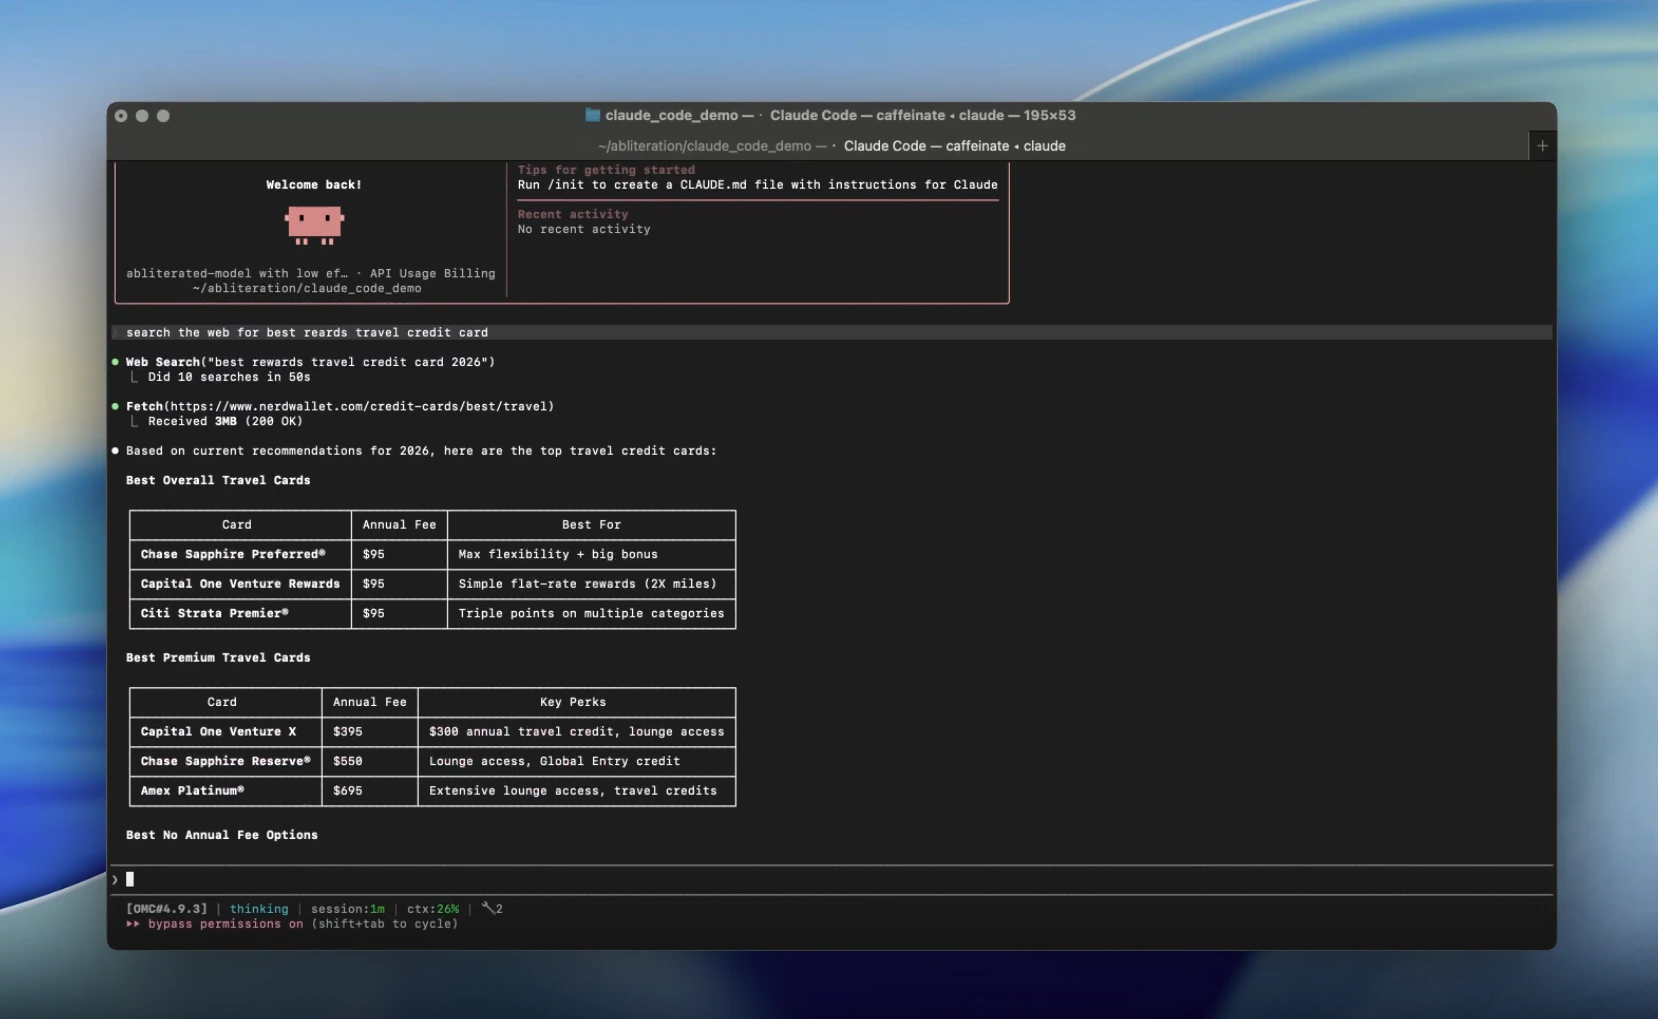Viewport: 1658px width, 1019px height.
Task: Click the 'bypass permissions on' mode text
Action: 226,924
